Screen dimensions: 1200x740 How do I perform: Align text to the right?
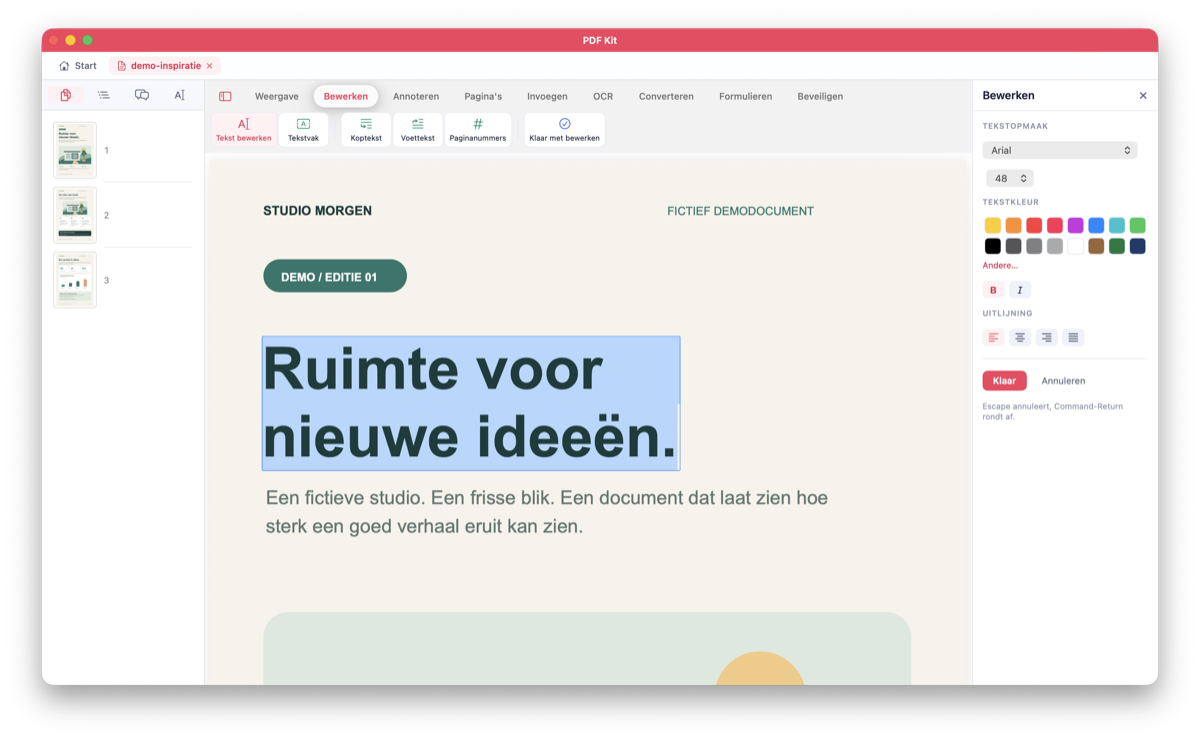point(1046,337)
